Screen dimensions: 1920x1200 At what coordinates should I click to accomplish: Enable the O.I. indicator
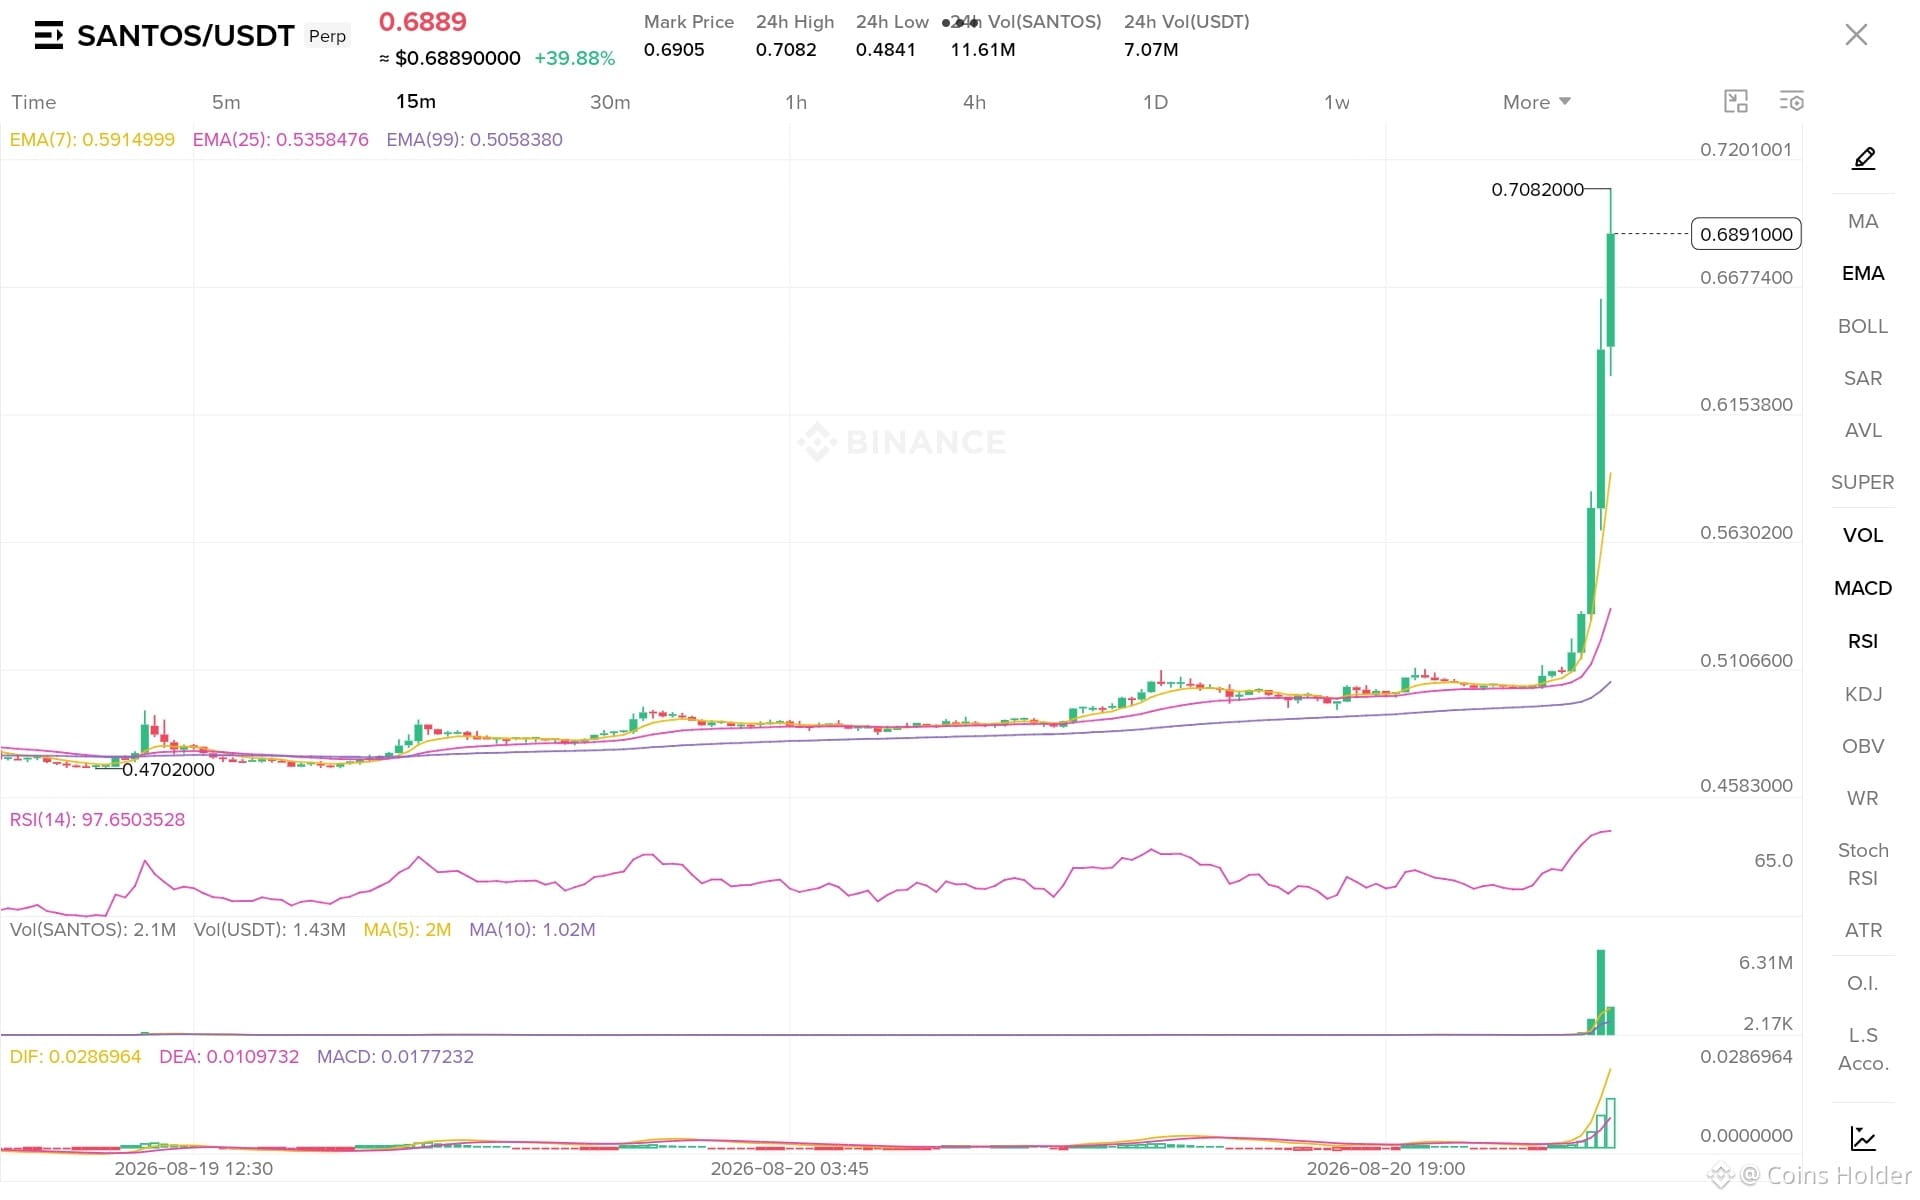[1863, 983]
